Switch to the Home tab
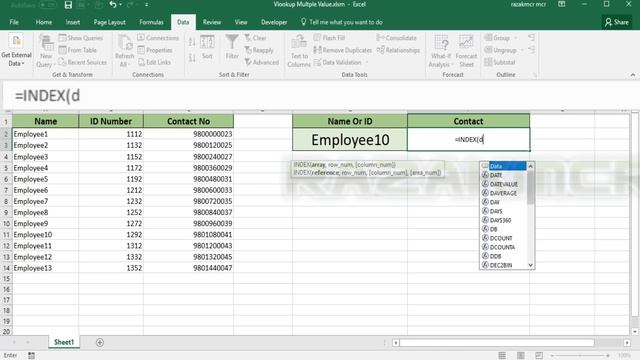 (44, 22)
